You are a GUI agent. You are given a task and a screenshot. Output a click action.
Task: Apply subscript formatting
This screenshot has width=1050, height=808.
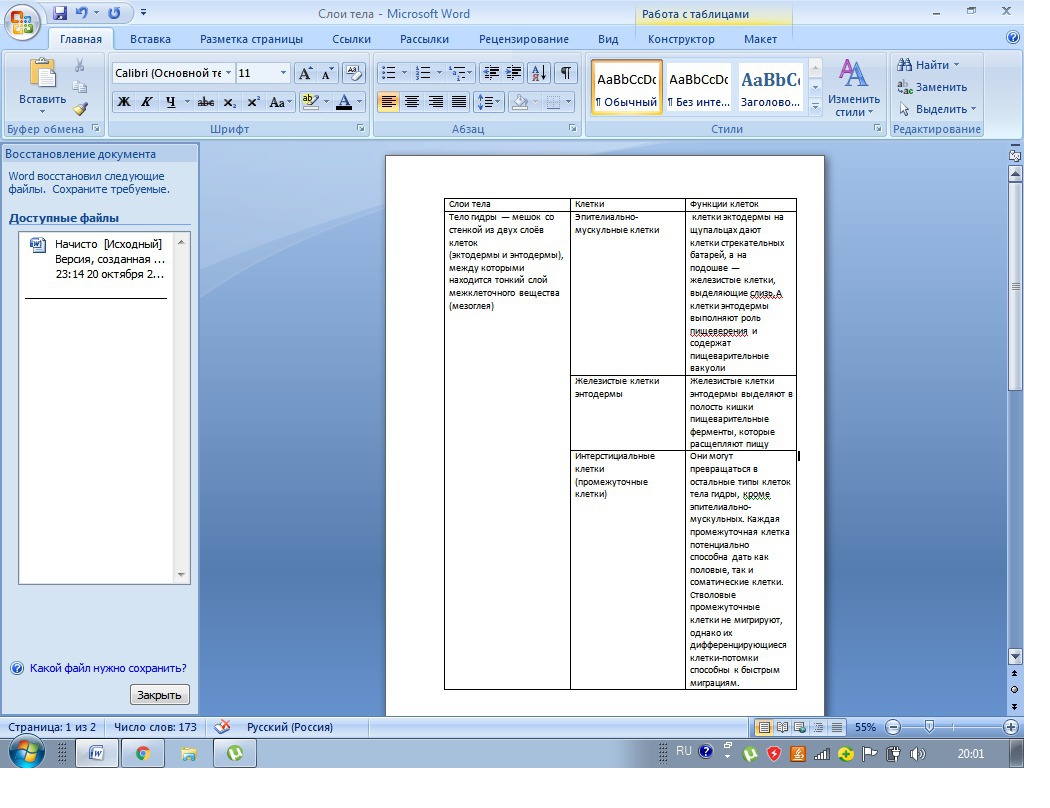[x=230, y=102]
